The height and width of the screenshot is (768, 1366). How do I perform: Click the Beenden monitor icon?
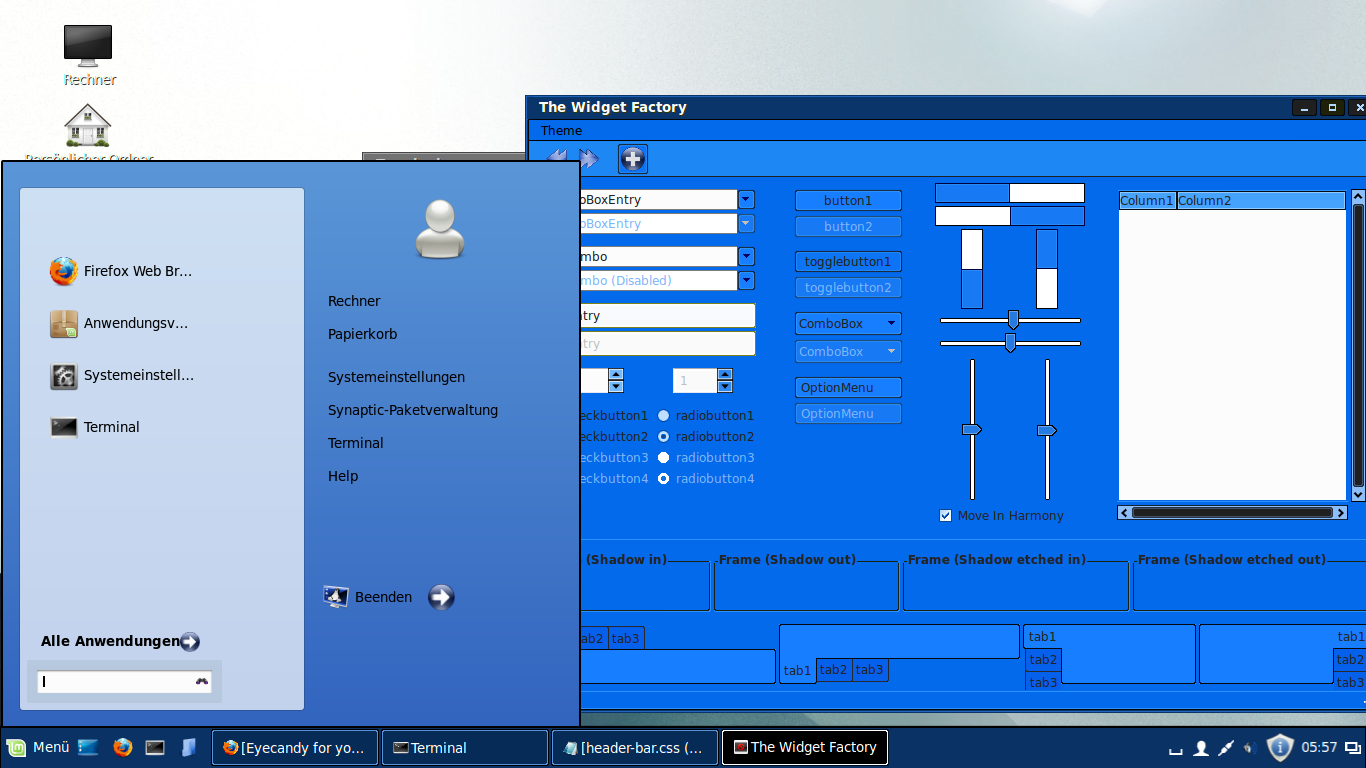(336, 597)
